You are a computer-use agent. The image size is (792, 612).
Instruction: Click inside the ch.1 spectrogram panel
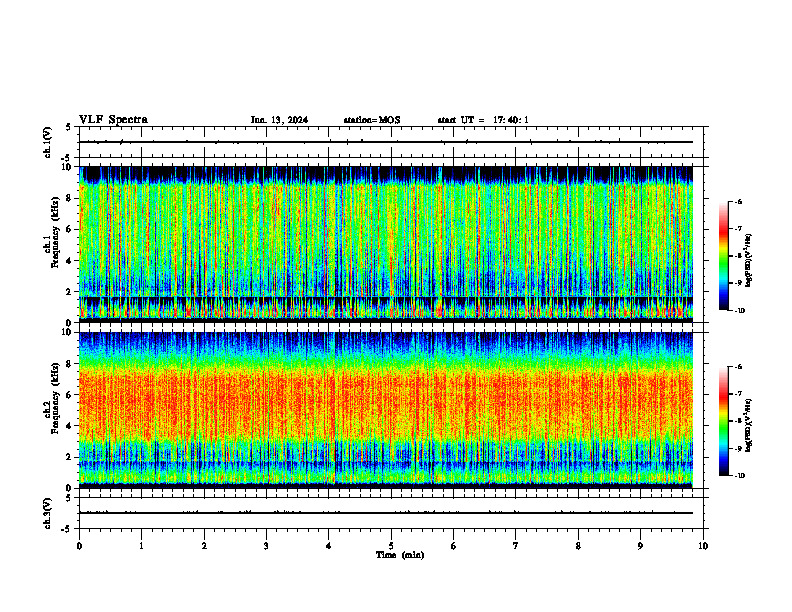(386, 244)
